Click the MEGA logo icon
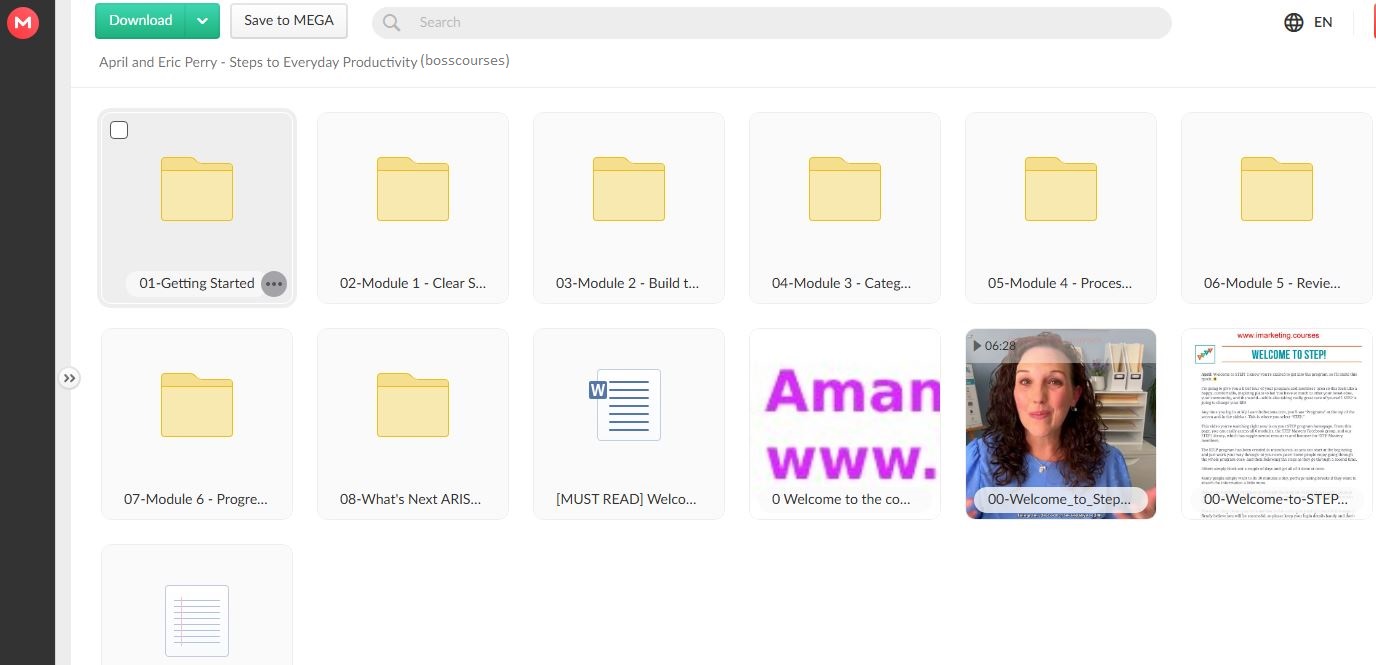Image resolution: width=1376 pixels, height=665 pixels. coord(22,22)
